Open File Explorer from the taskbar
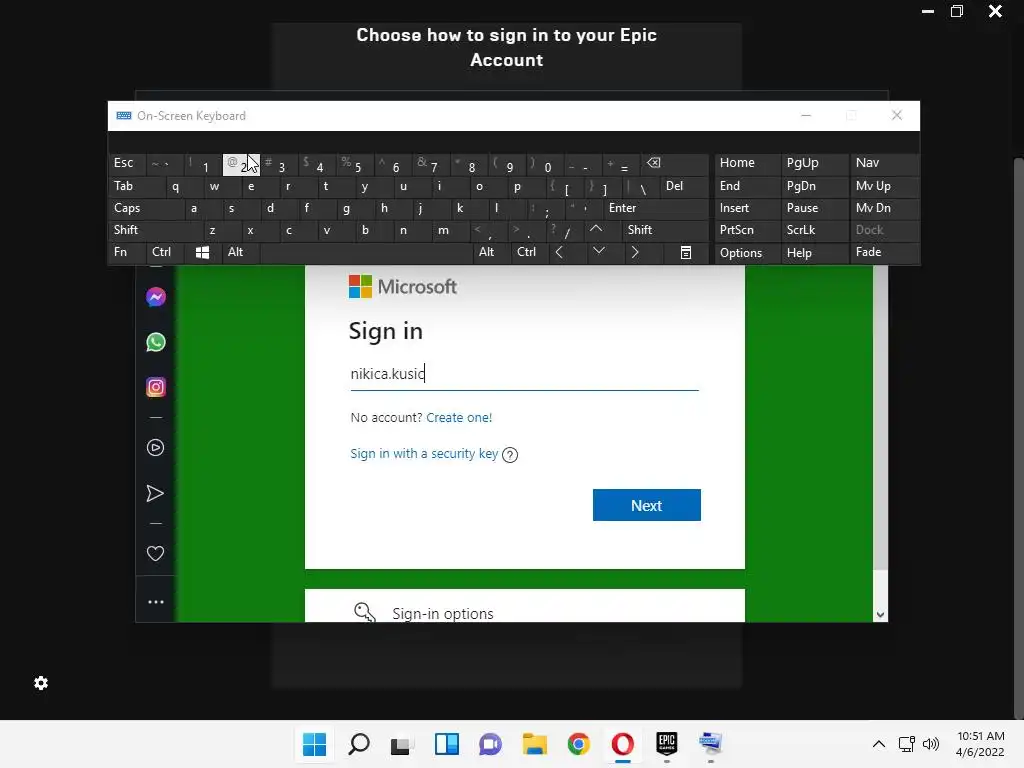This screenshot has width=1024, height=768. (x=535, y=744)
